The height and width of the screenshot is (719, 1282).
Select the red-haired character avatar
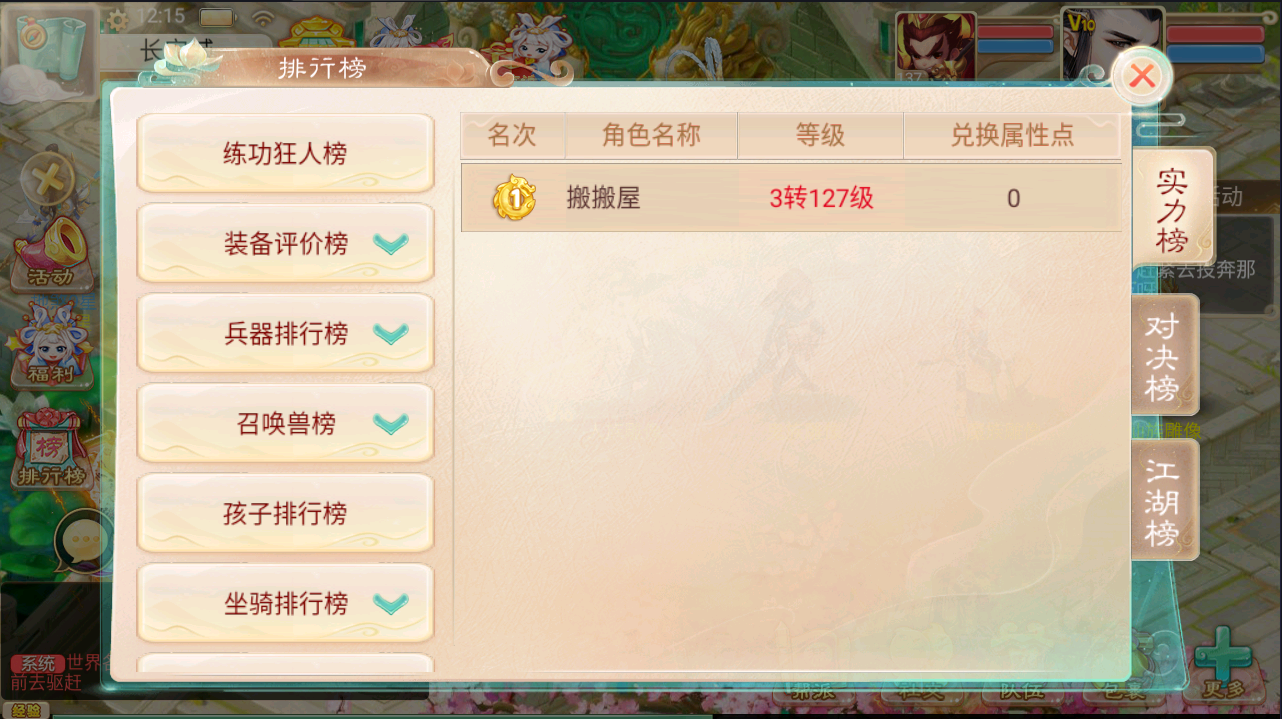(x=935, y=47)
